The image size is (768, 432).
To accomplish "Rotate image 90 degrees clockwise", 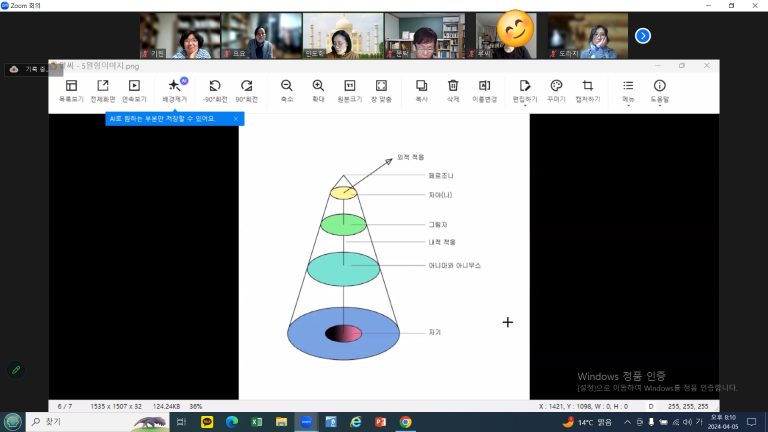I will point(246,90).
